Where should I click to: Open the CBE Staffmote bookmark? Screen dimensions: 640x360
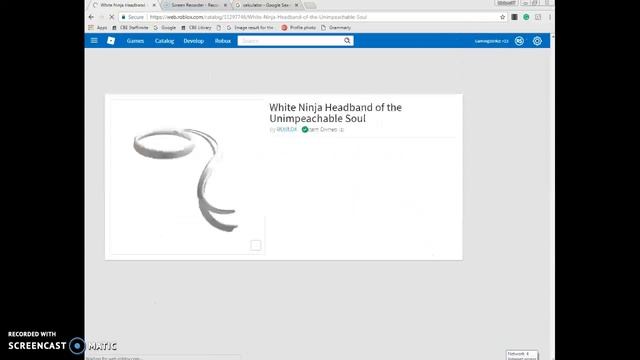tap(130, 28)
